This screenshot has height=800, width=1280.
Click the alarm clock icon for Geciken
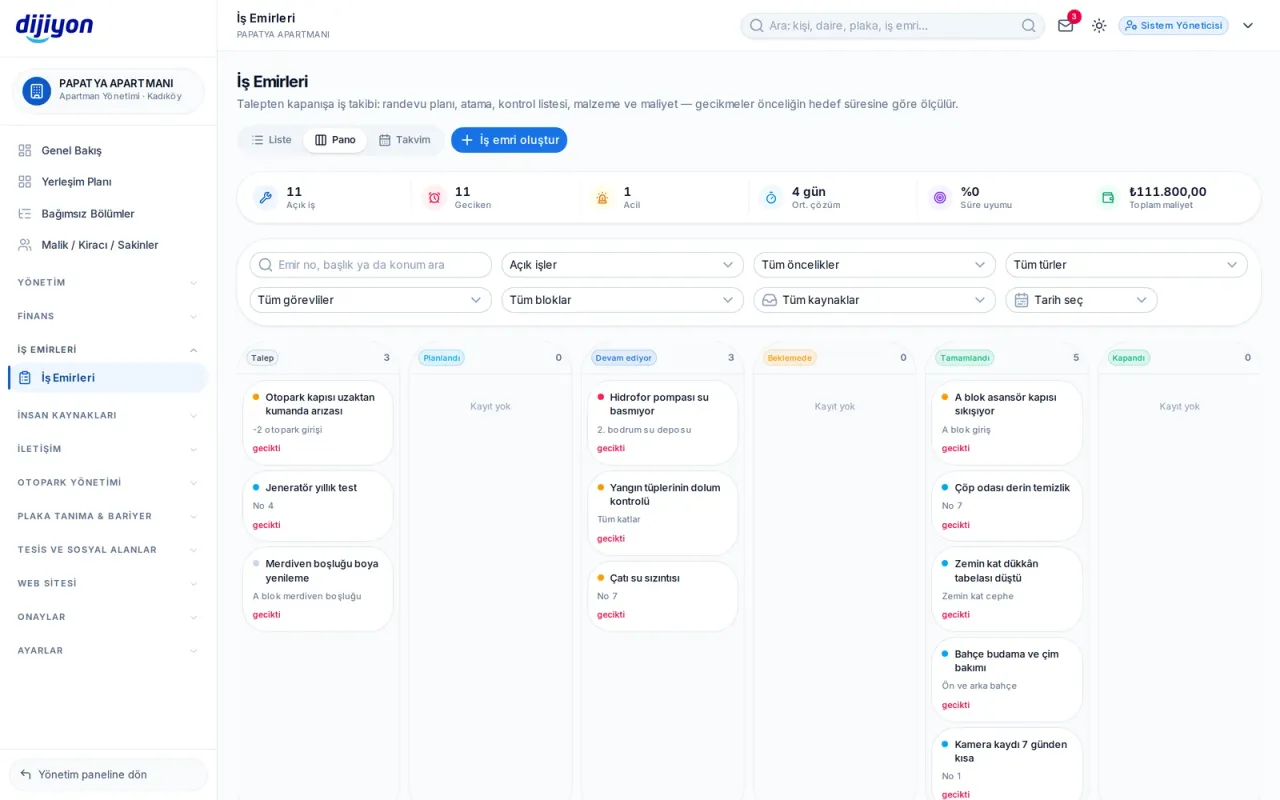434,198
